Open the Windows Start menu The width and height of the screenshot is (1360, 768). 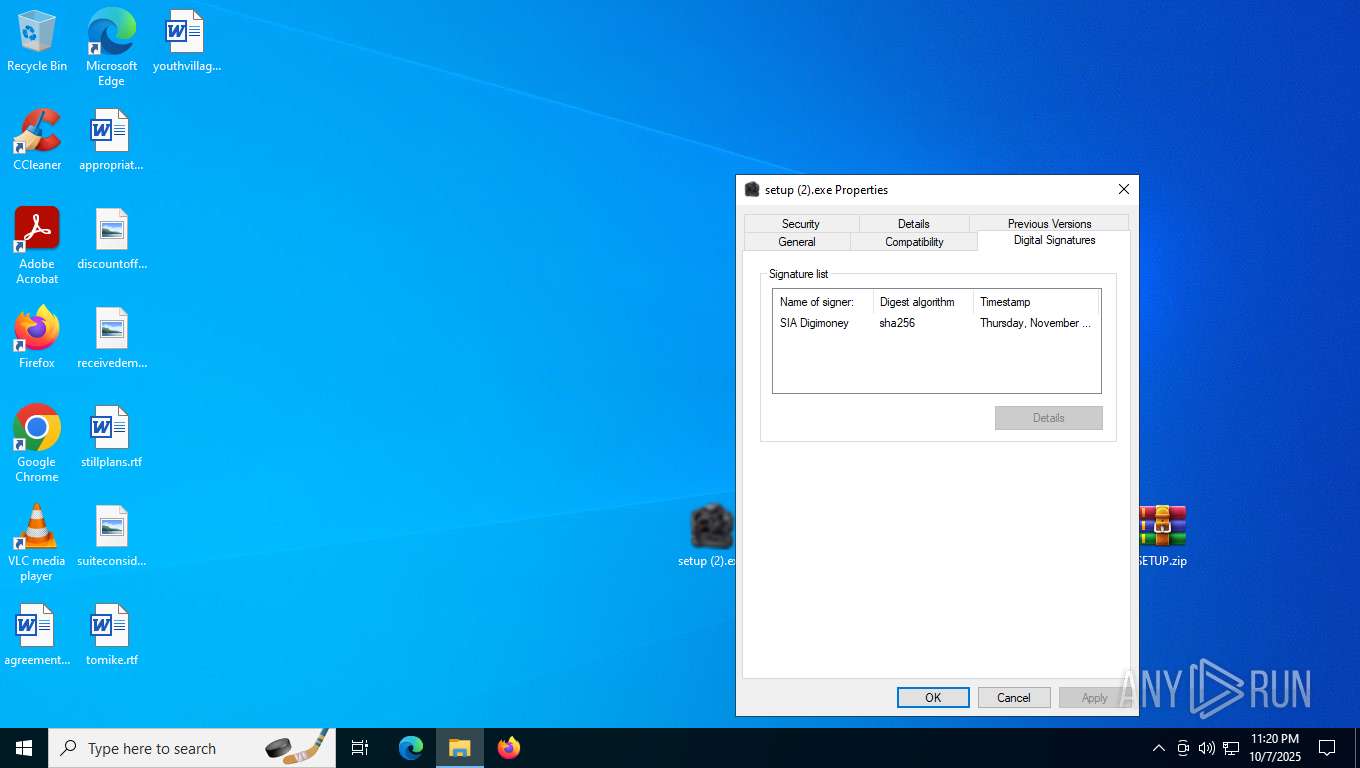pyautogui.click(x=24, y=748)
